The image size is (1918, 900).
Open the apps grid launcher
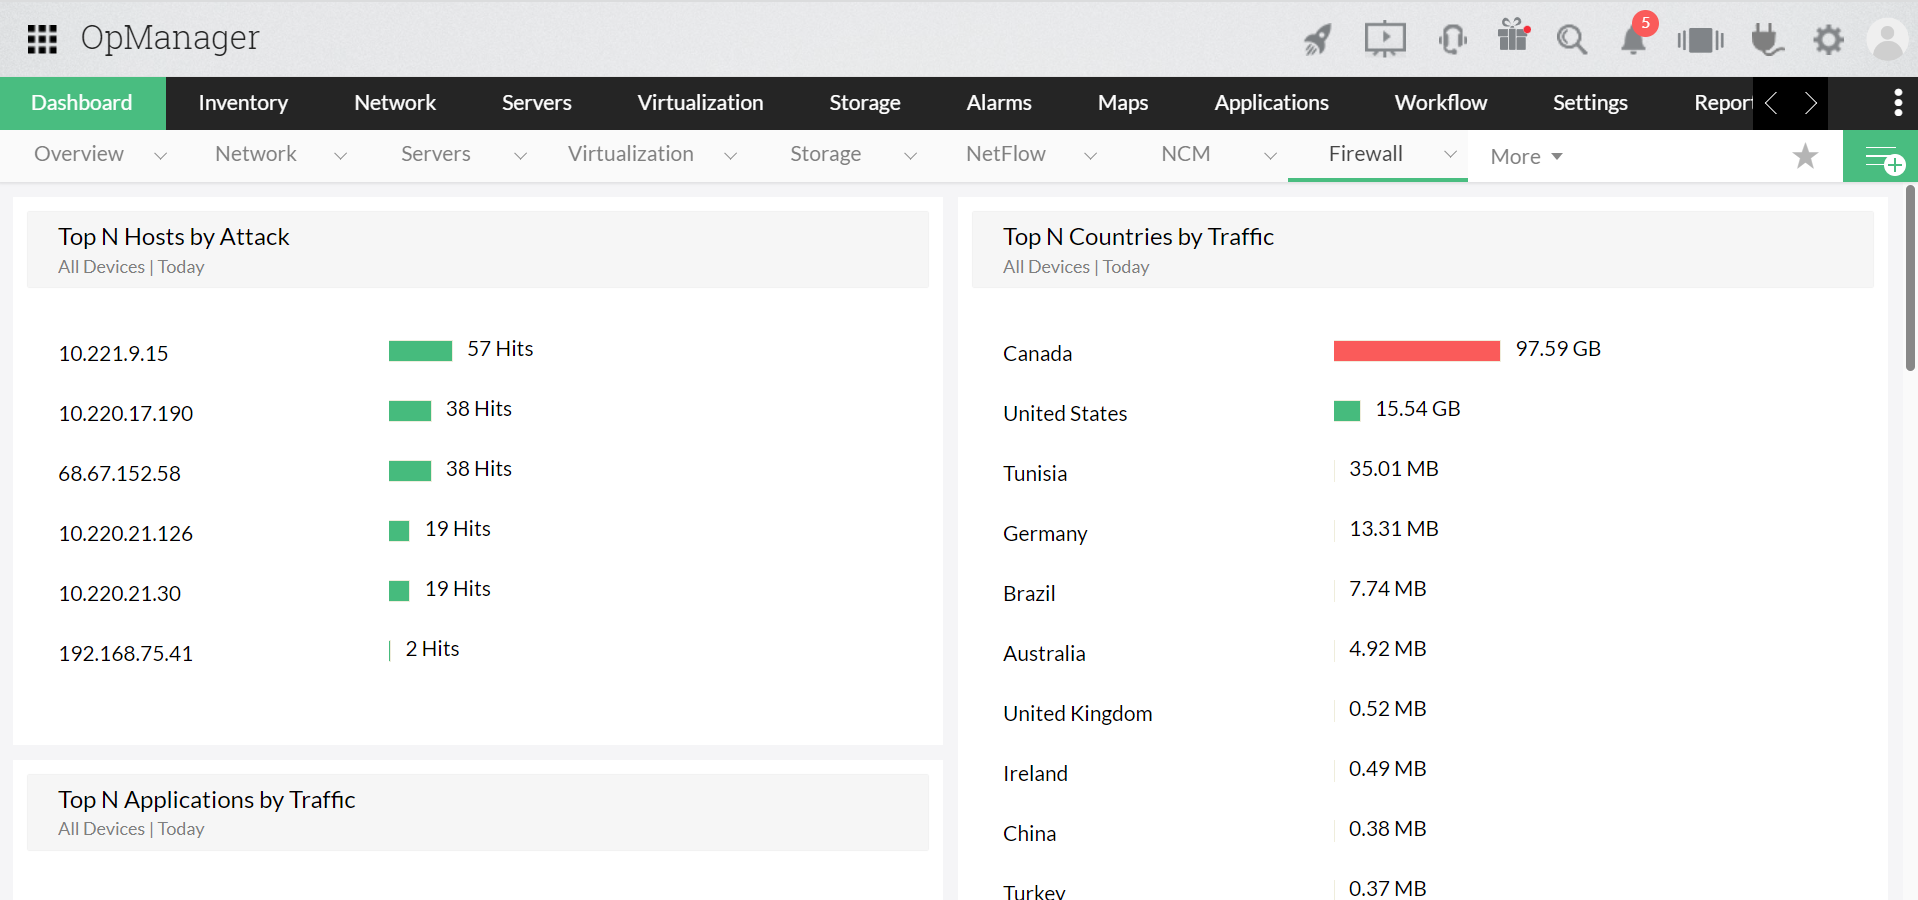coord(42,39)
